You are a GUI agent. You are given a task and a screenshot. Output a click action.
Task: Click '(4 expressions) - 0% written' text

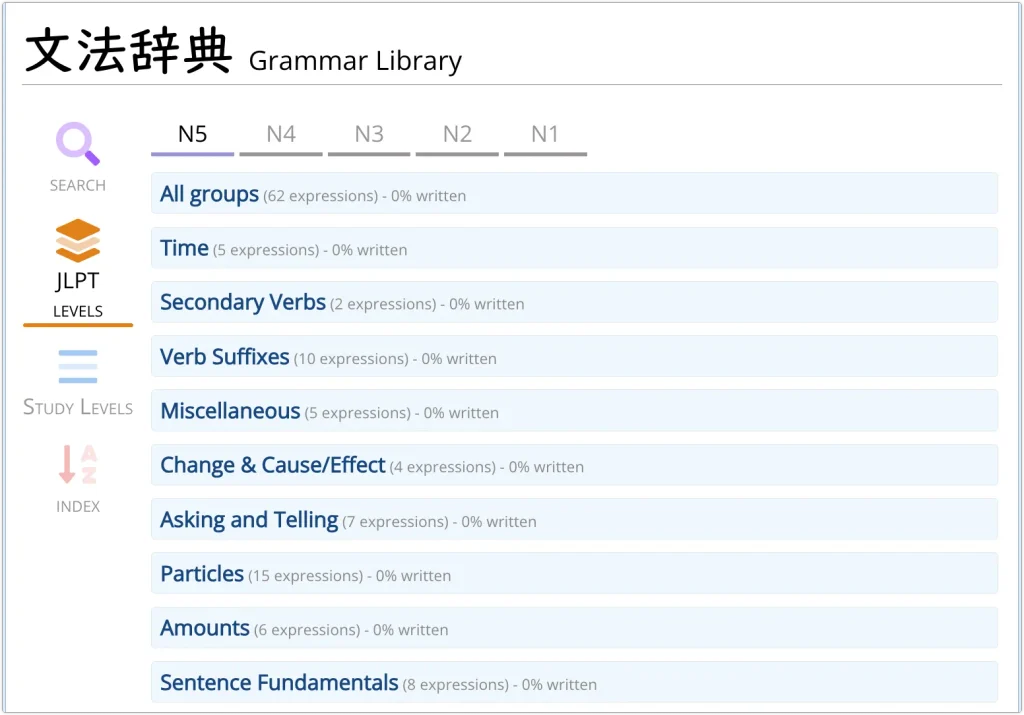click(x=487, y=467)
